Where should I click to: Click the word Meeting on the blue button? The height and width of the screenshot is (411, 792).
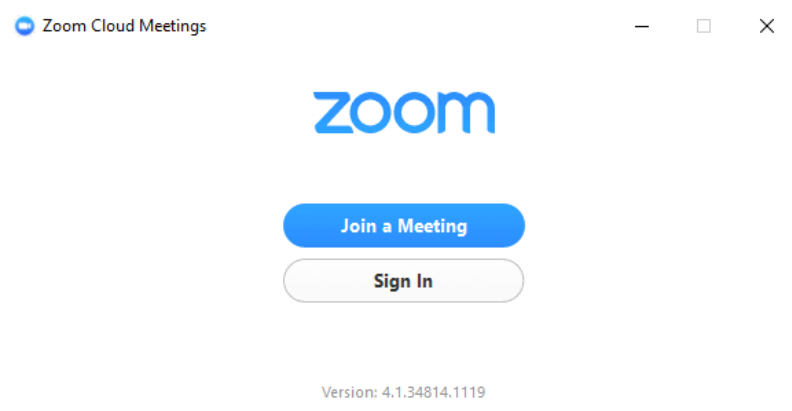[x=432, y=226]
